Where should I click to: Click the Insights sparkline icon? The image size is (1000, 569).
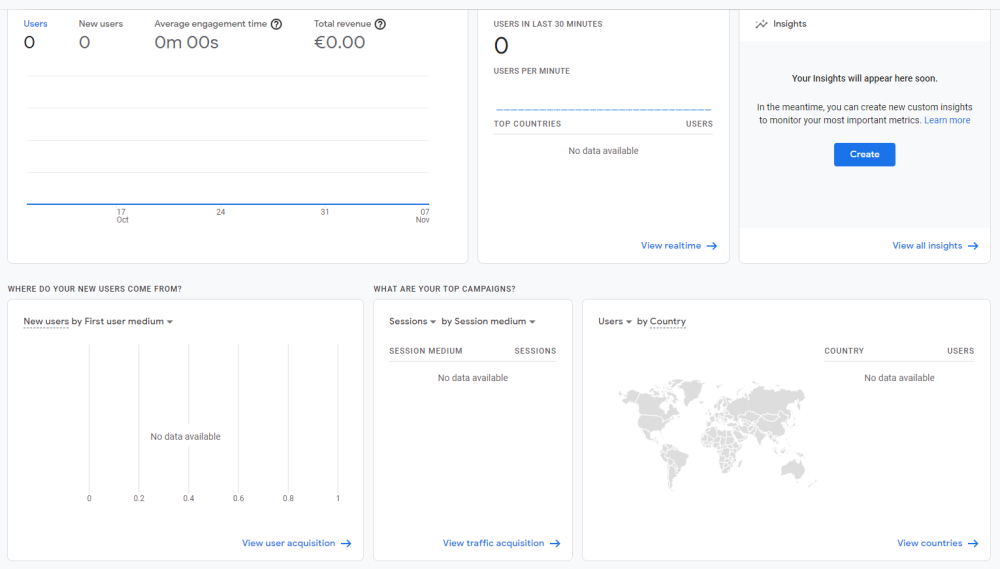(x=762, y=24)
